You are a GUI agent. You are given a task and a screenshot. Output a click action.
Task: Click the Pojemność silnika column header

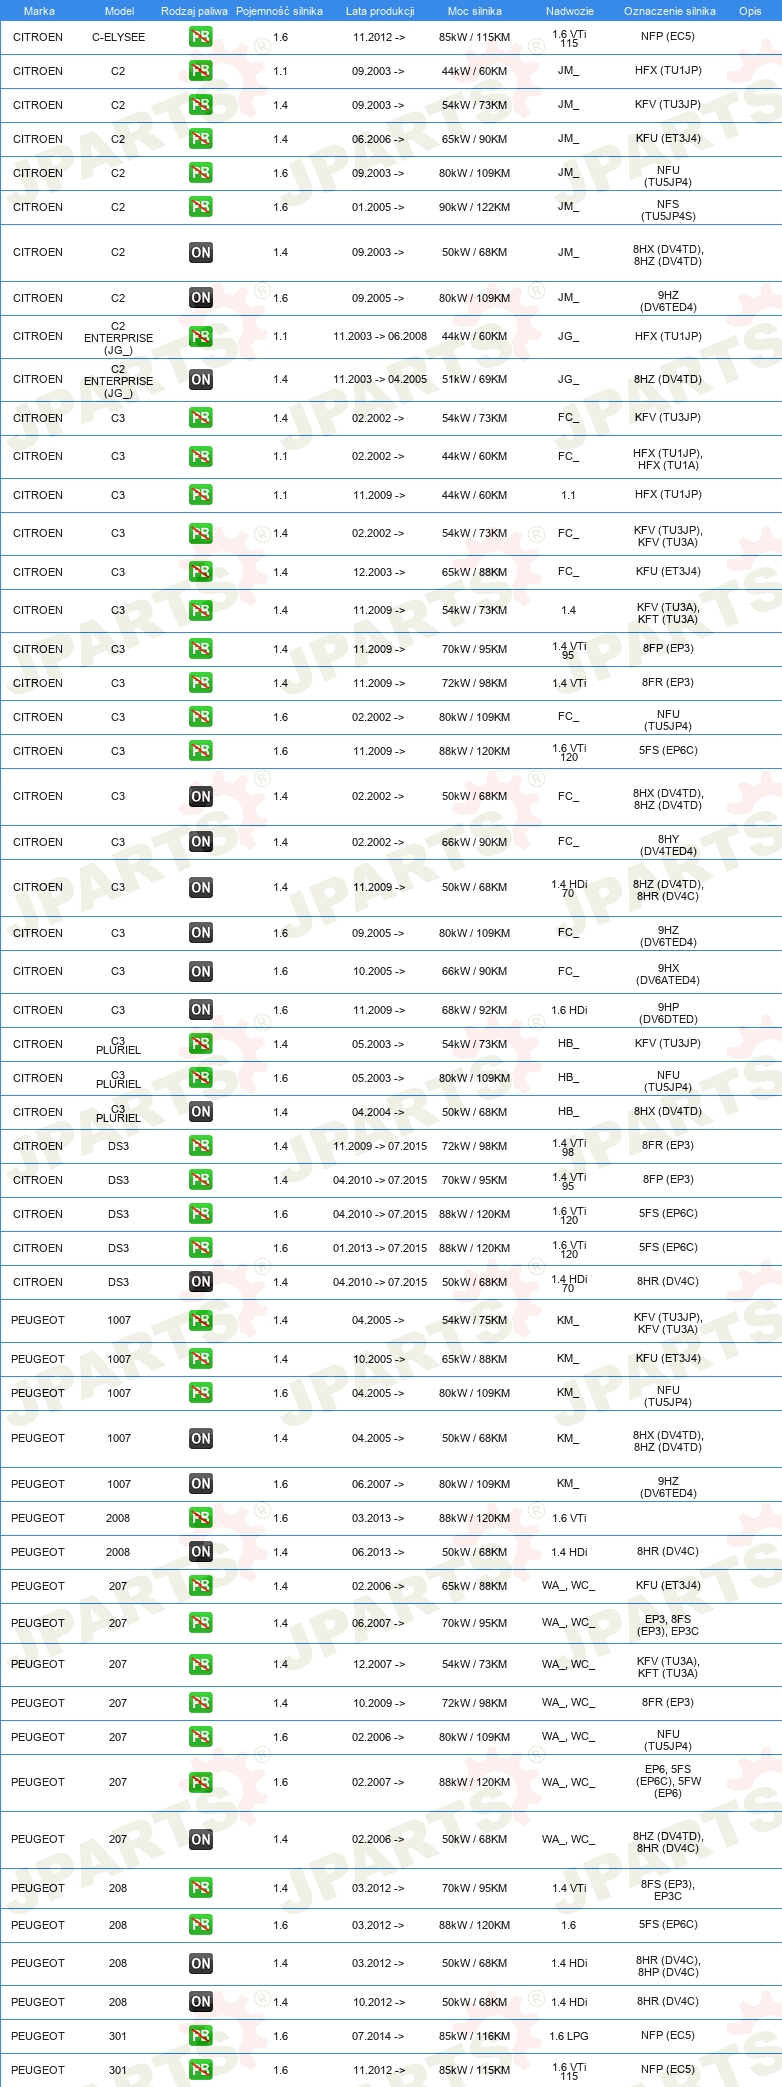(279, 11)
